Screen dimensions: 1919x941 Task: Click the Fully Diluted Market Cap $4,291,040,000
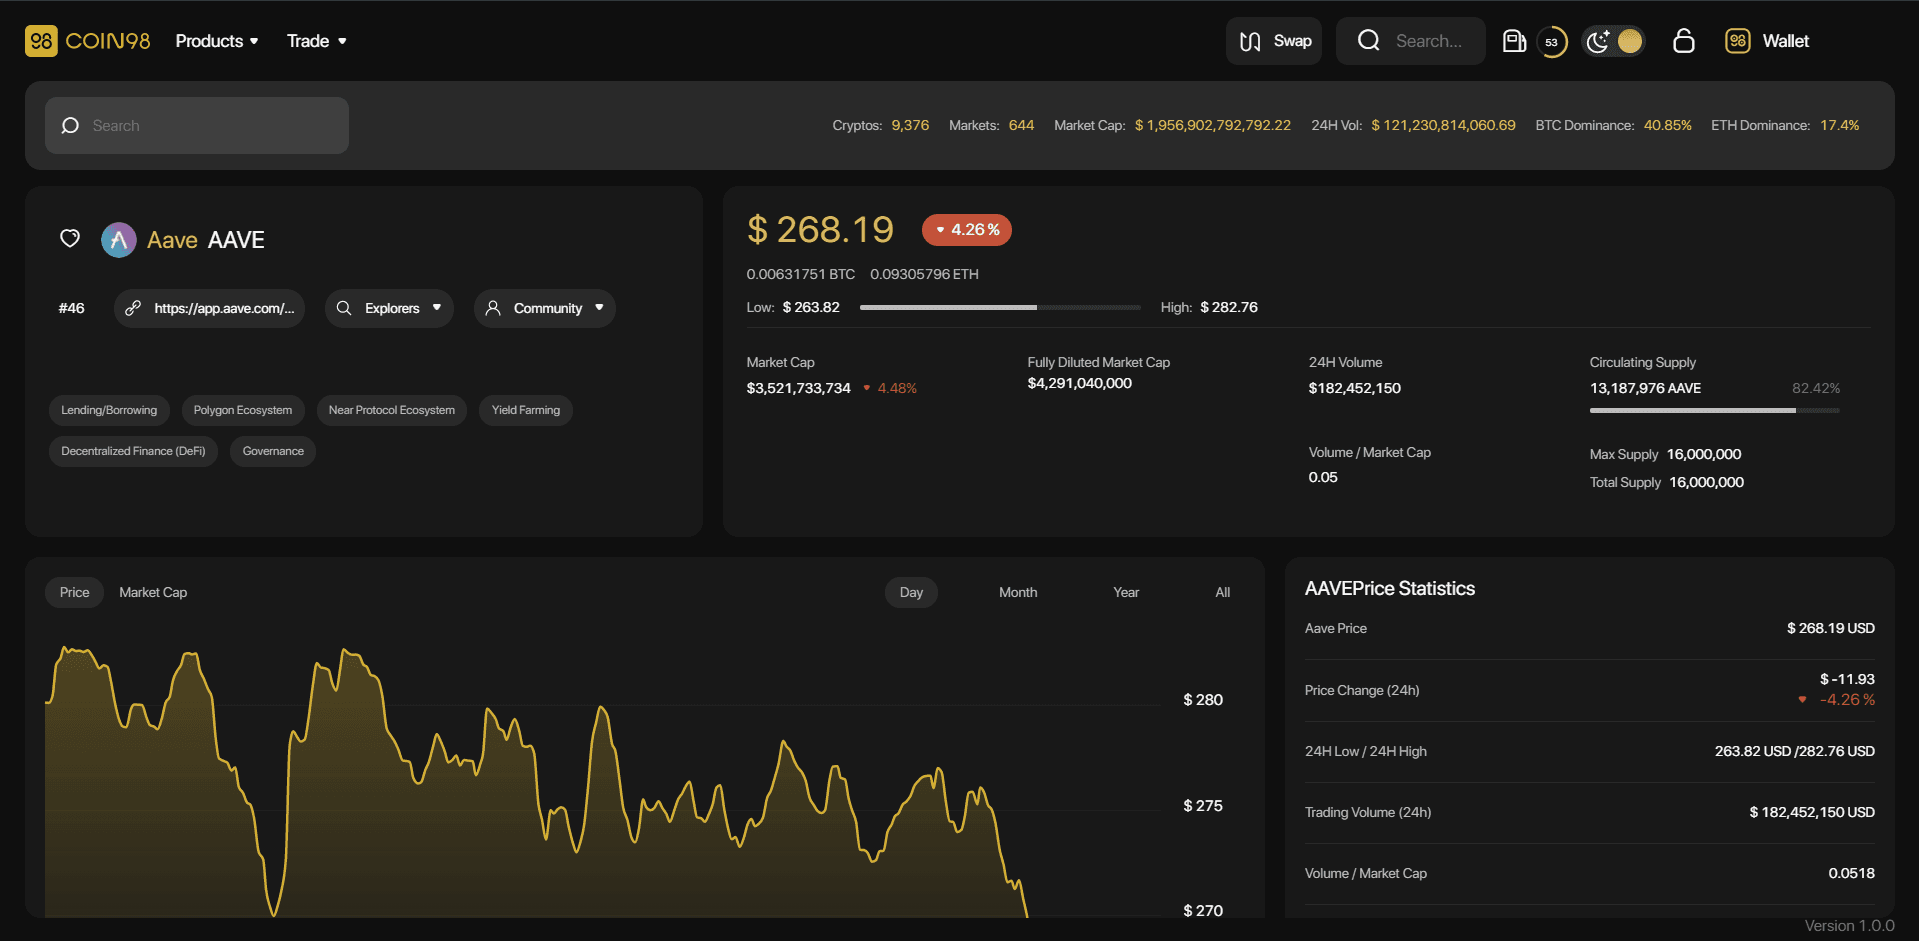1079,383
